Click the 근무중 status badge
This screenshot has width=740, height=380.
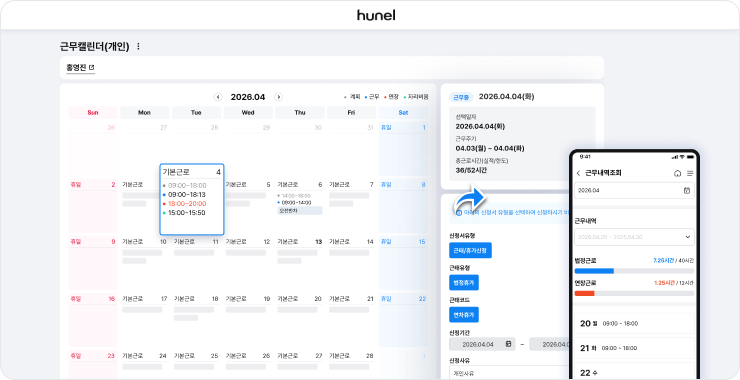click(460, 97)
